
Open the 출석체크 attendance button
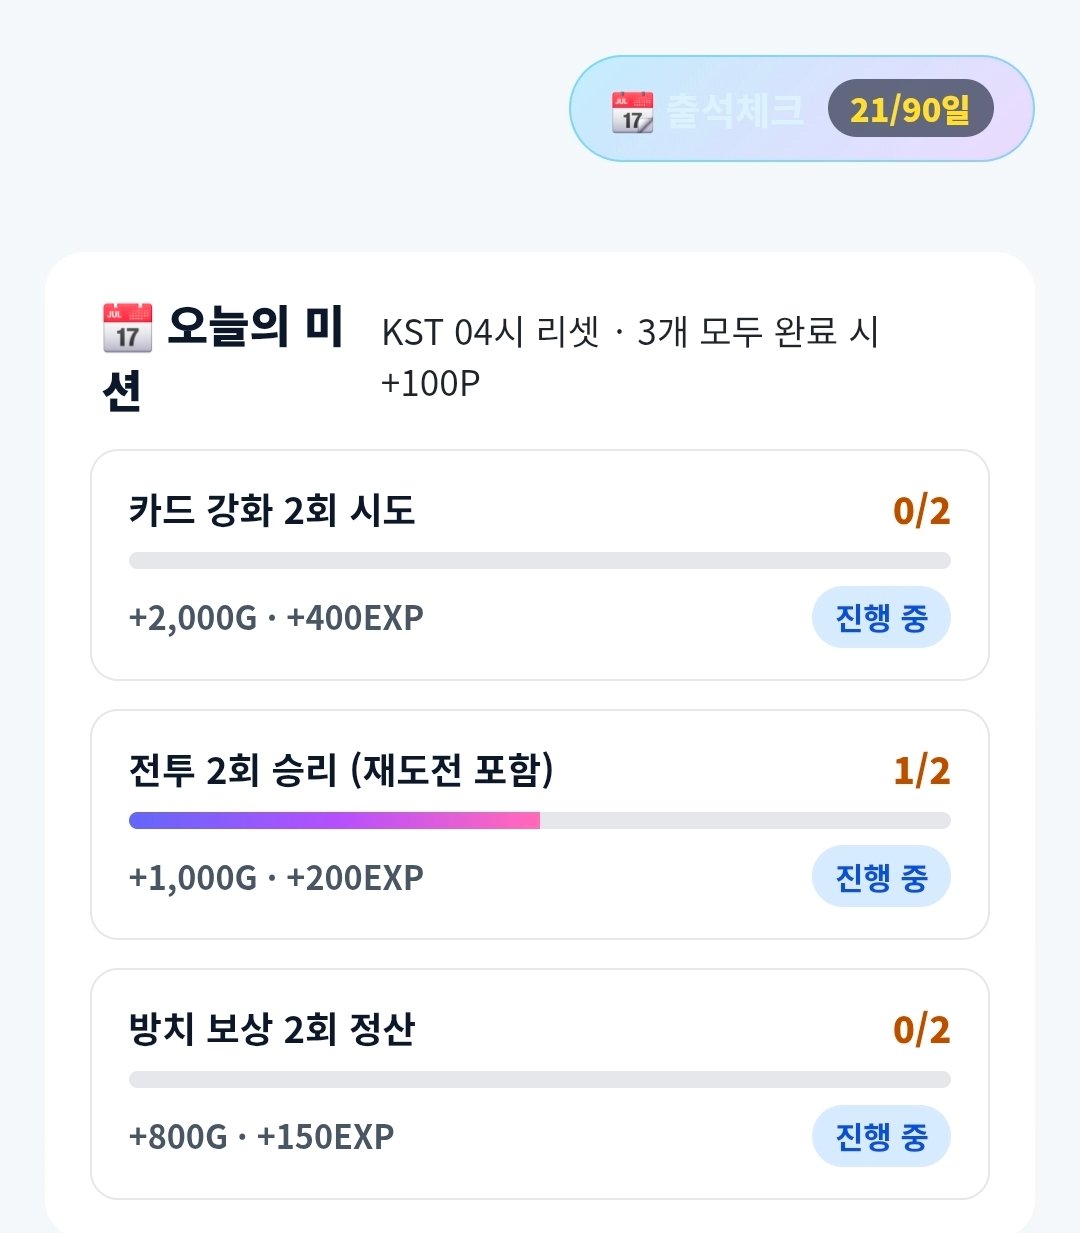pyautogui.click(x=801, y=108)
